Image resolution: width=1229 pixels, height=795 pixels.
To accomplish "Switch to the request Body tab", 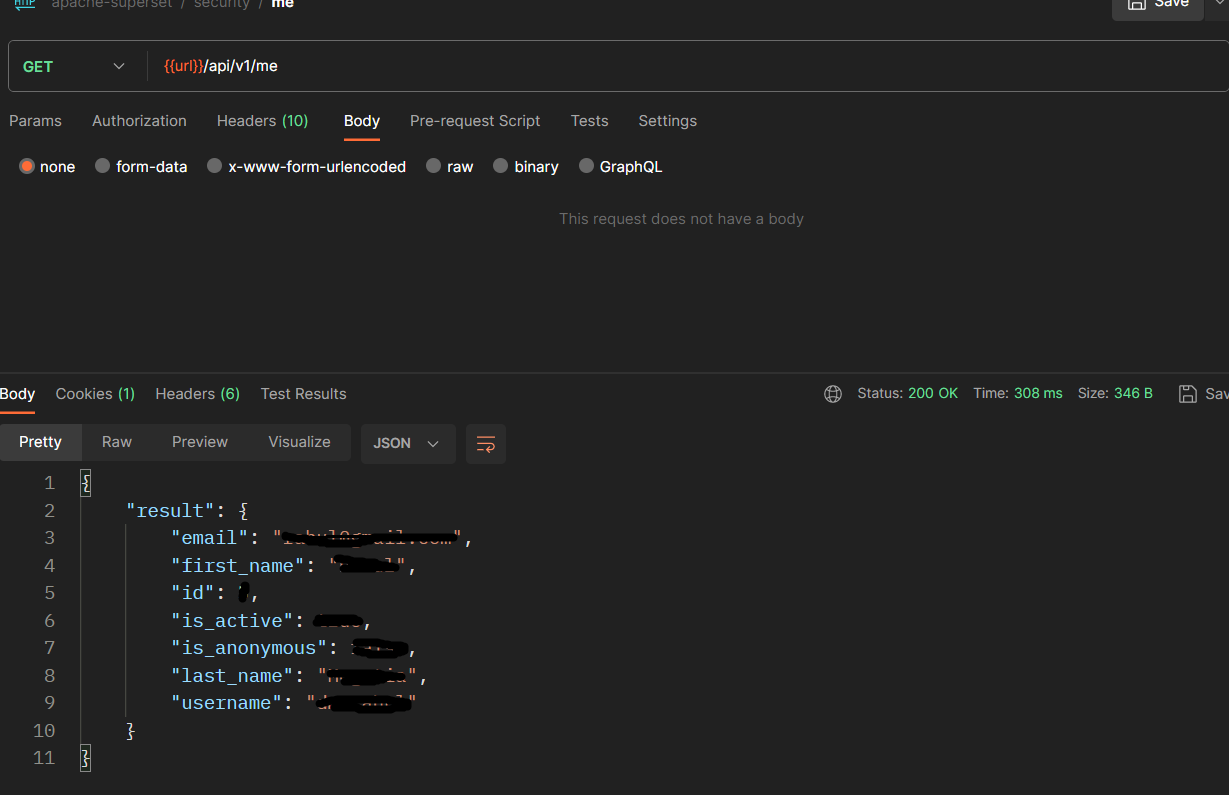I will tap(362, 121).
